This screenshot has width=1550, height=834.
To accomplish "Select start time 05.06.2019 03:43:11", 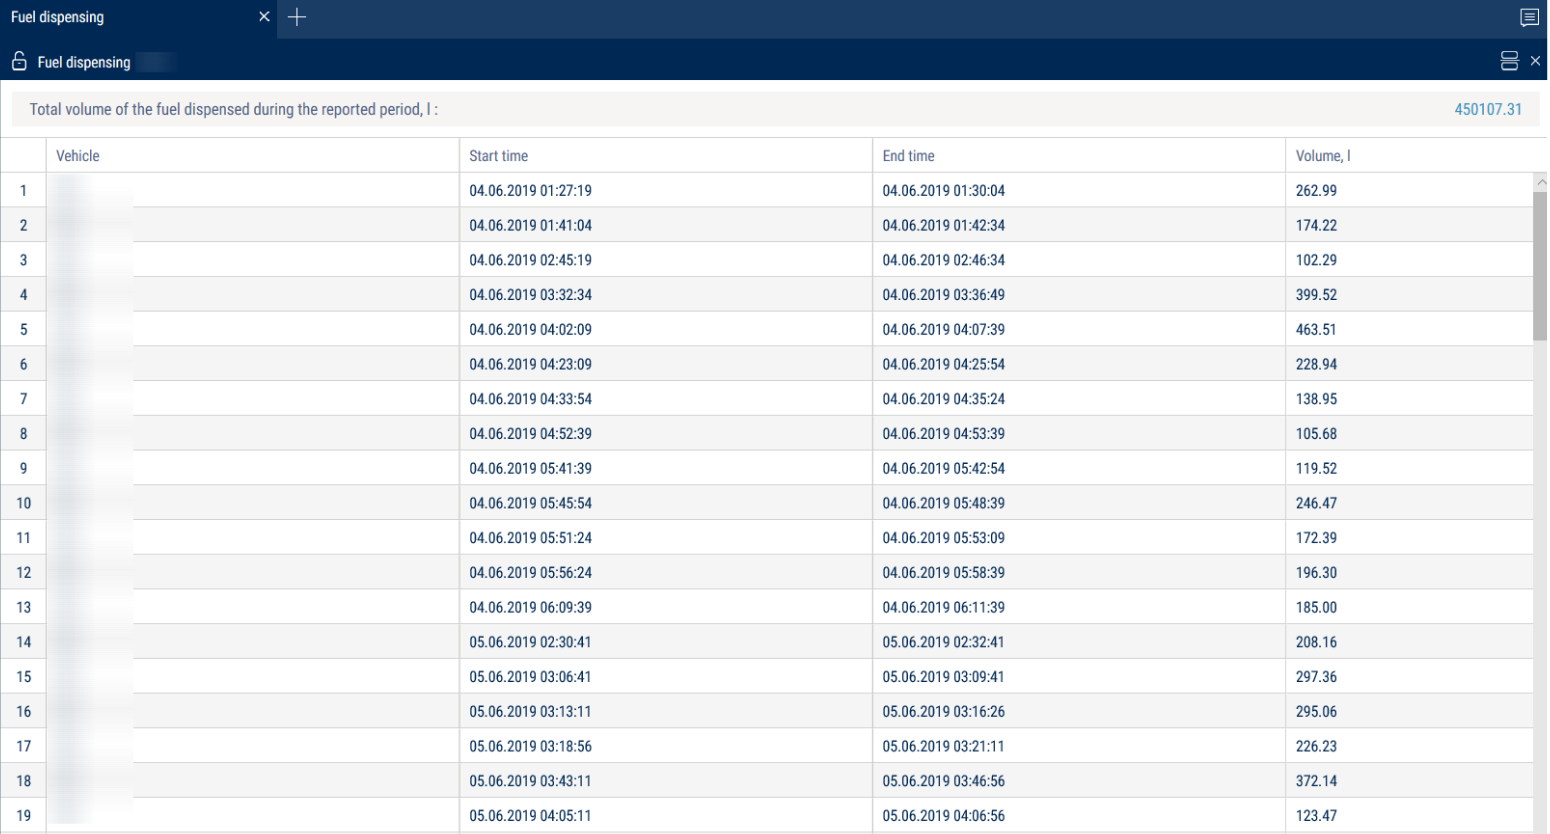I will [x=530, y=781].
